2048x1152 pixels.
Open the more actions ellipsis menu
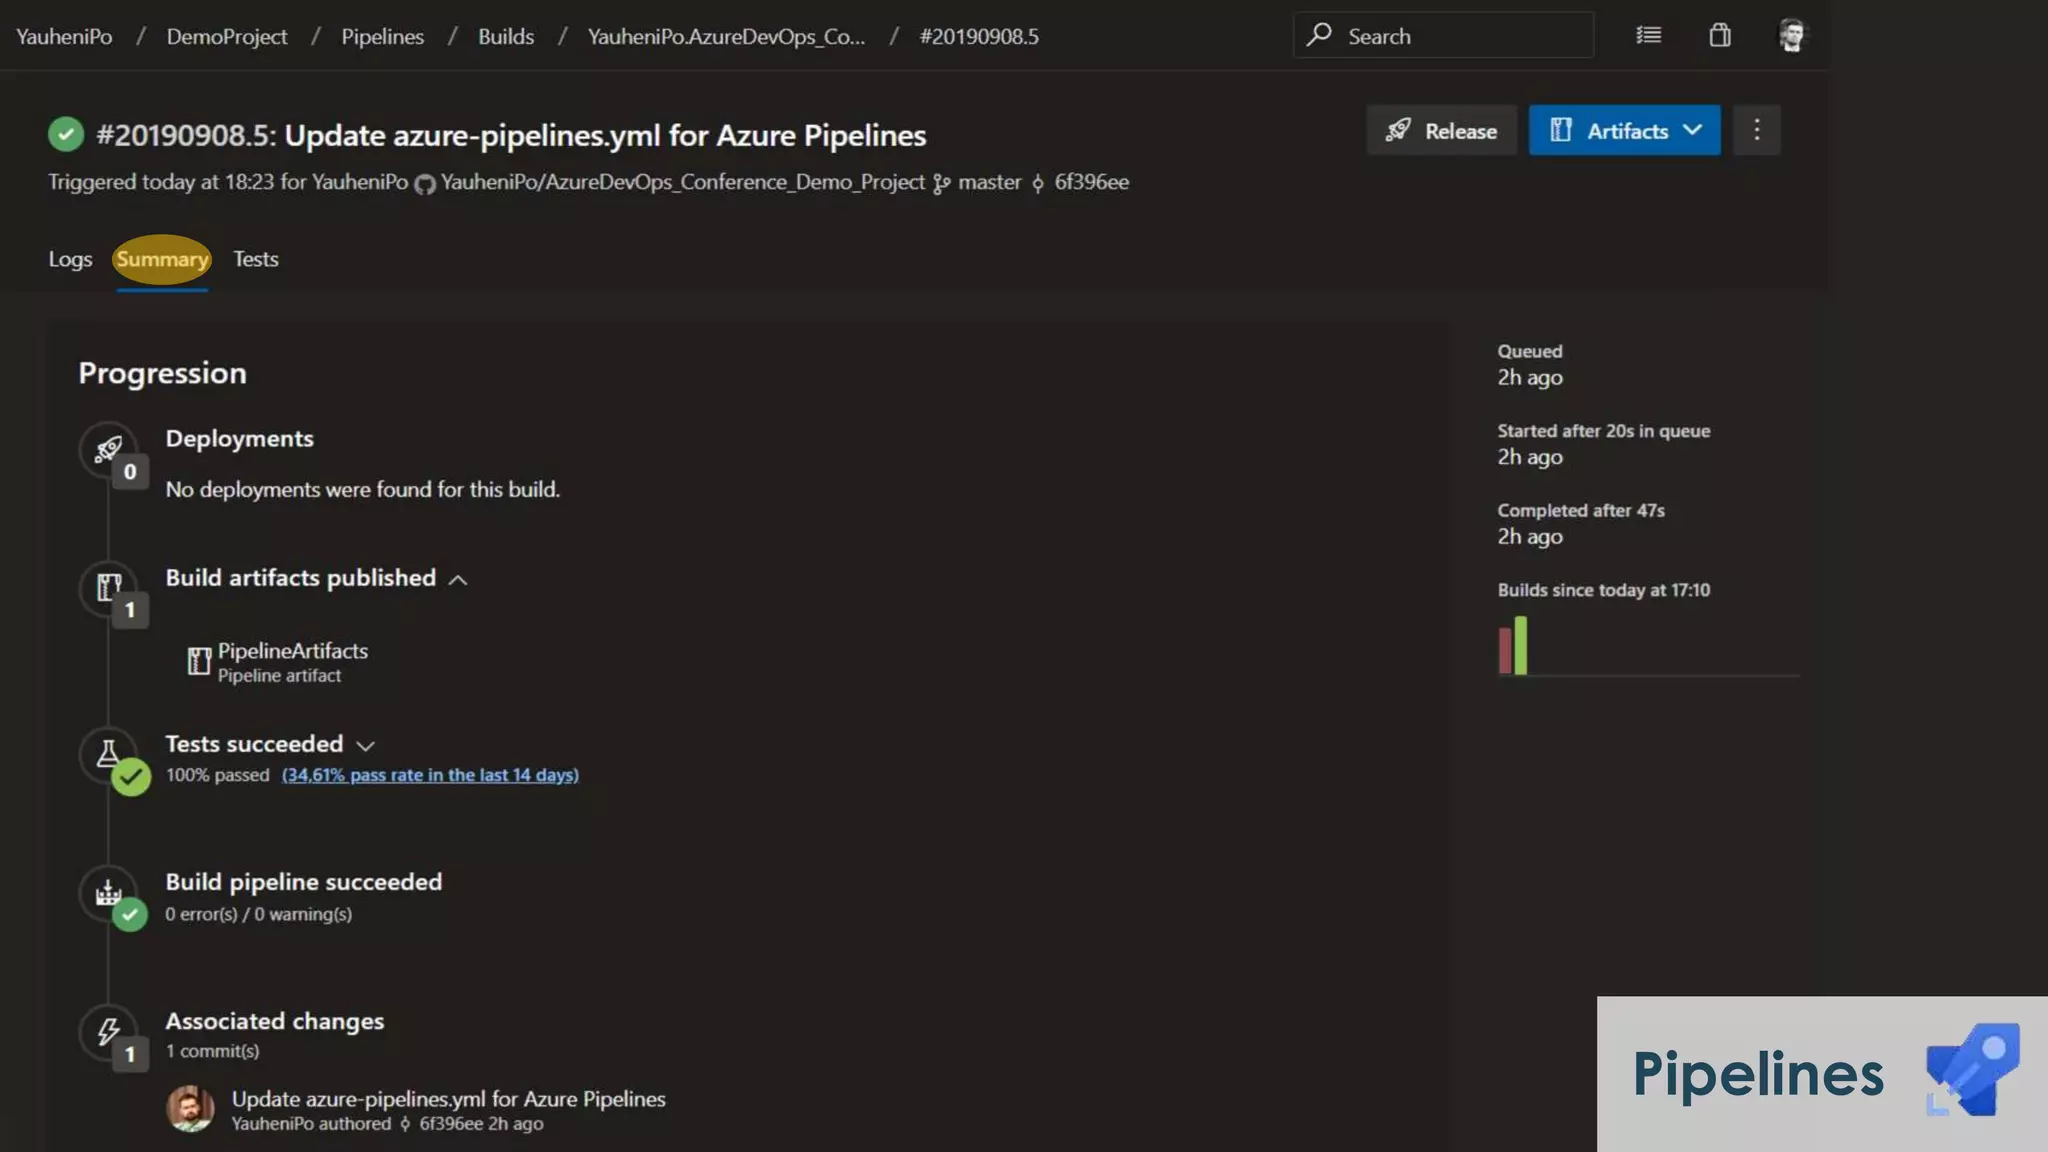pos(1756,131)
